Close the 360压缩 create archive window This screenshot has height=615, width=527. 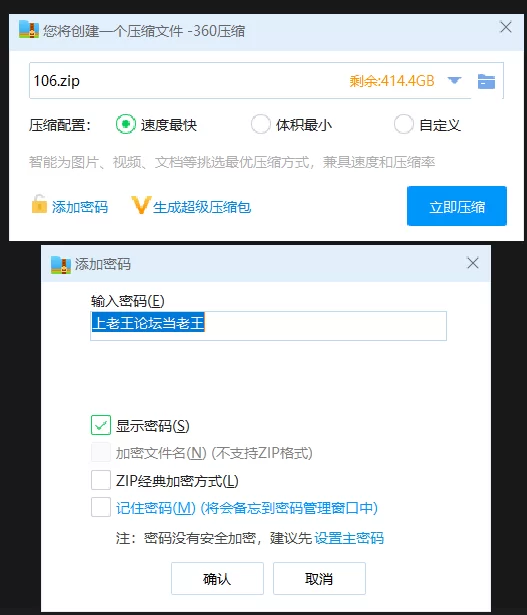(x=506, y=27)
